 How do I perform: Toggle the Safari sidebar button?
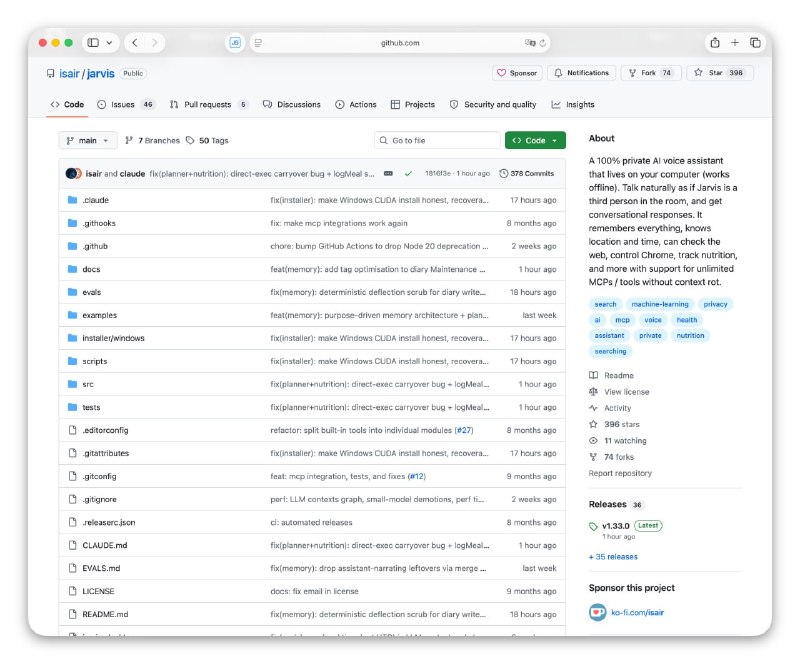coord(93,43)
